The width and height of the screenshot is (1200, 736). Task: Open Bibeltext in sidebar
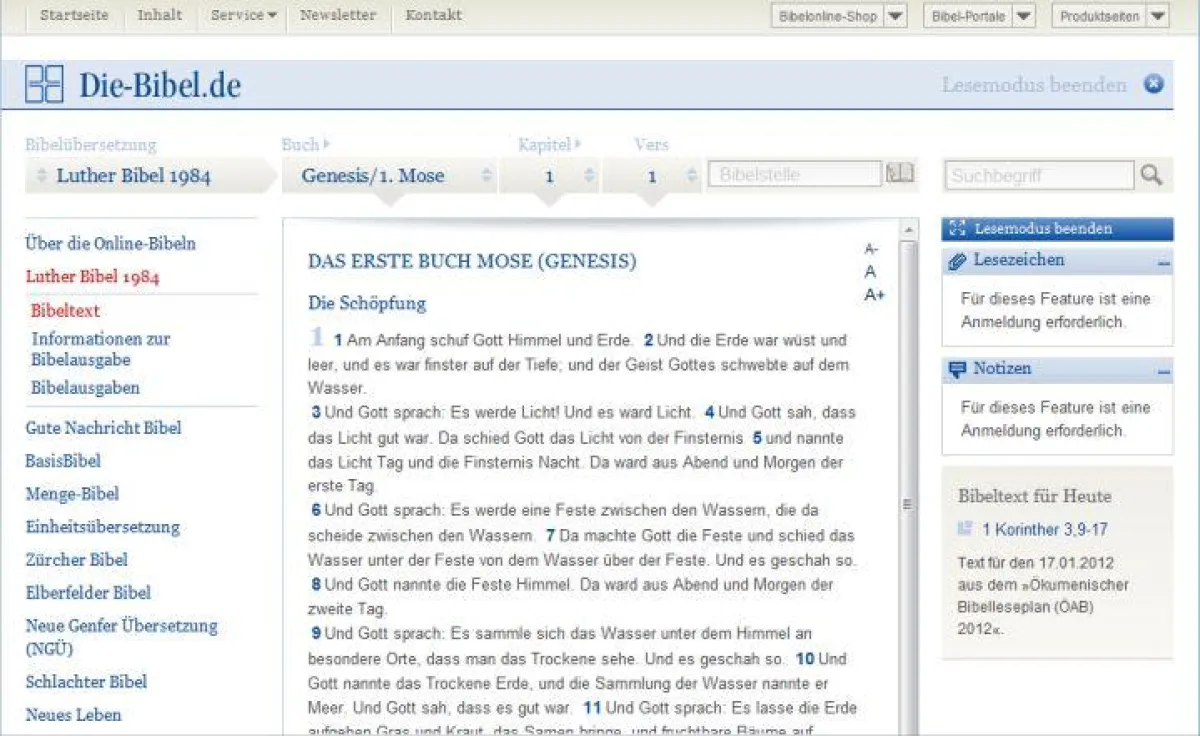[x=65, y=311]
